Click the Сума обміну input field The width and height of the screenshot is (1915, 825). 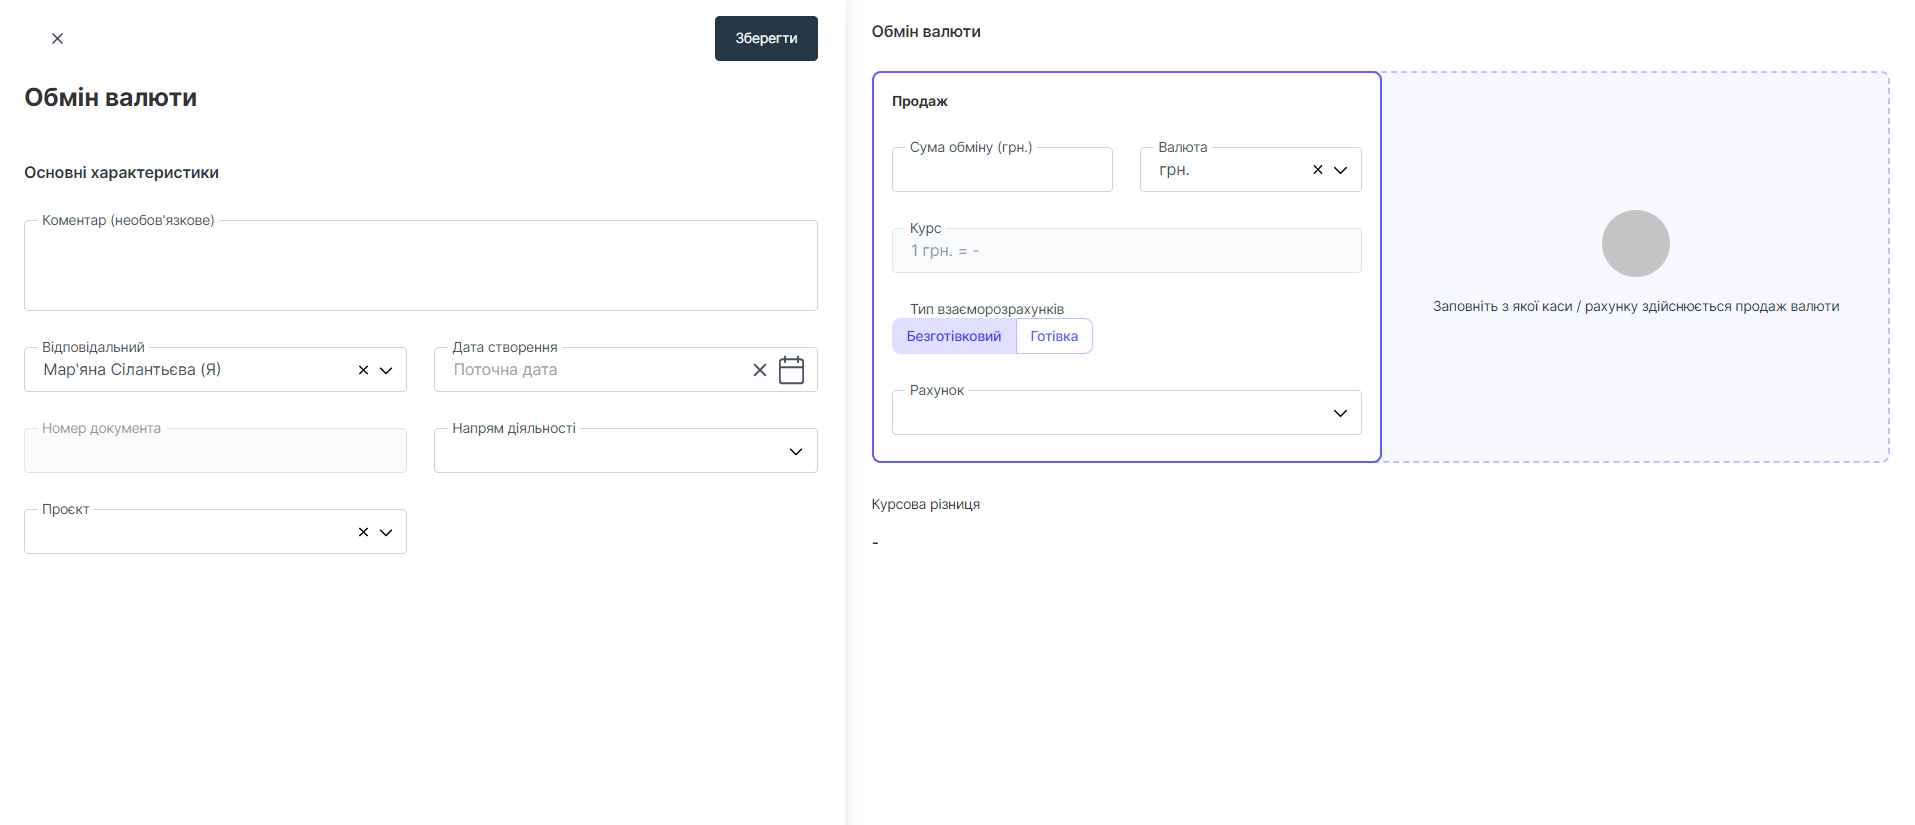[x=1001, y=171]
